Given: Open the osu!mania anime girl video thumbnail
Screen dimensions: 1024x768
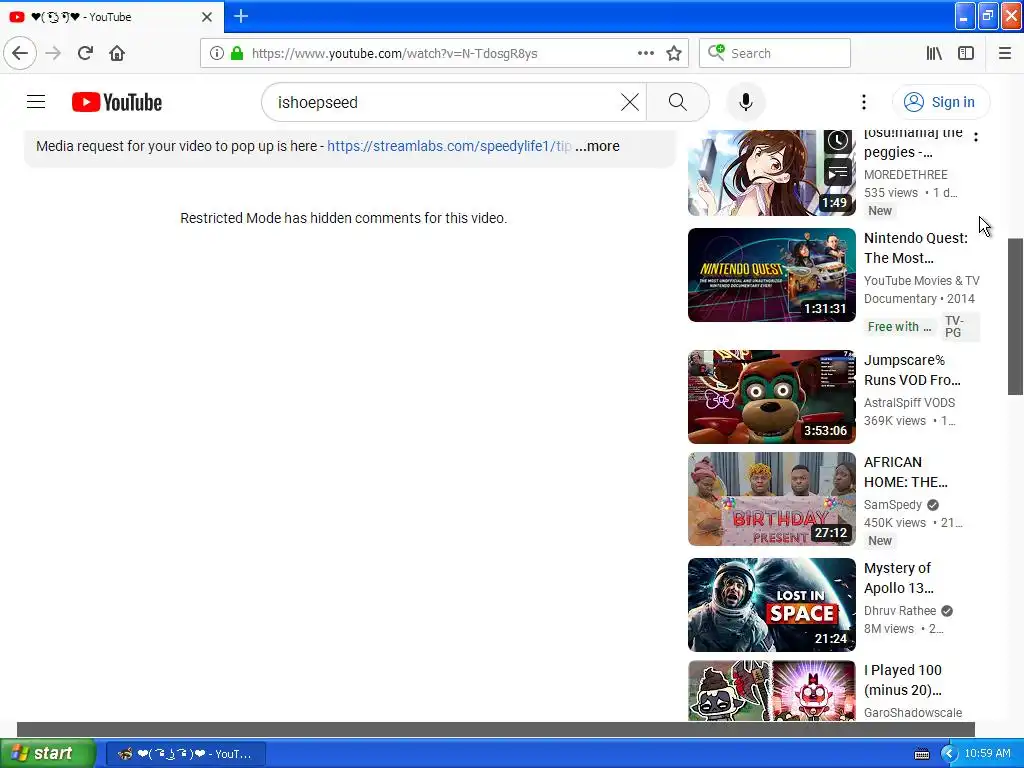Looking at the screenshot, I should pyautogui.click(x=772, y=172).
